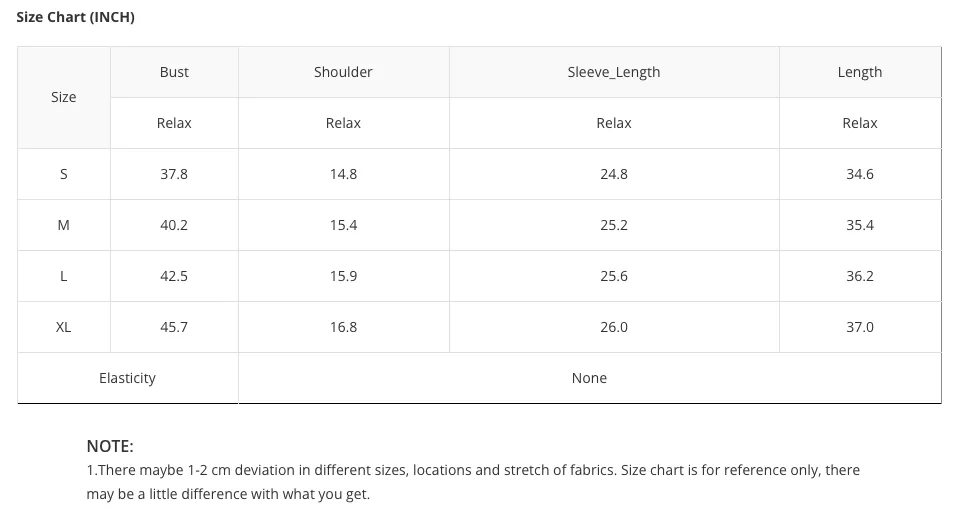Click length value 37.0 for XL
Image resolution: width=963 pixels, height=519 pixels.
860,327
